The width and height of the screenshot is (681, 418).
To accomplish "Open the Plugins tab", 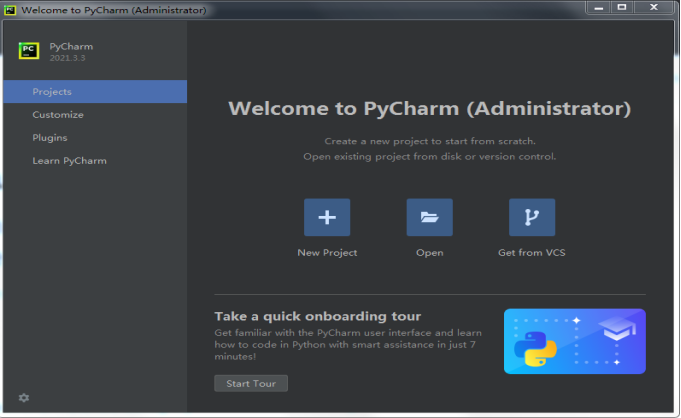I will pos(95,138).
